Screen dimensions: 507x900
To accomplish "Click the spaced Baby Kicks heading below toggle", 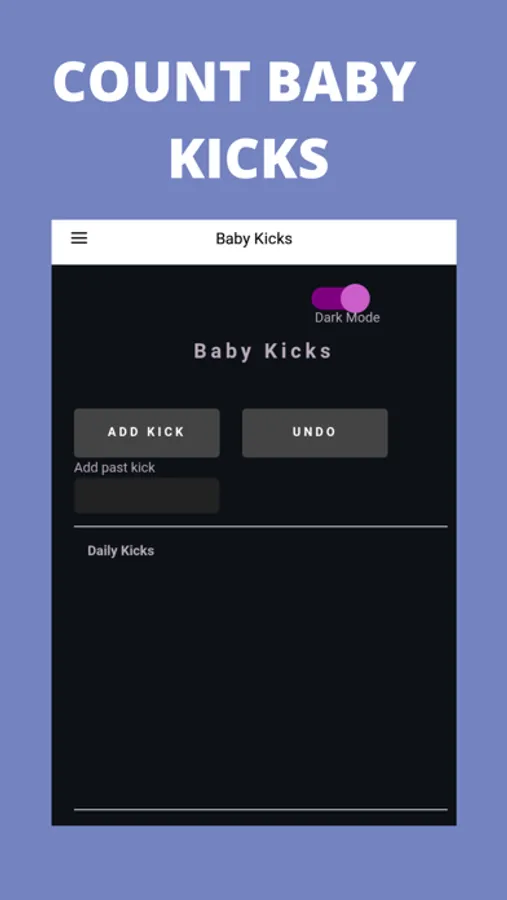I will click(262, 351).
